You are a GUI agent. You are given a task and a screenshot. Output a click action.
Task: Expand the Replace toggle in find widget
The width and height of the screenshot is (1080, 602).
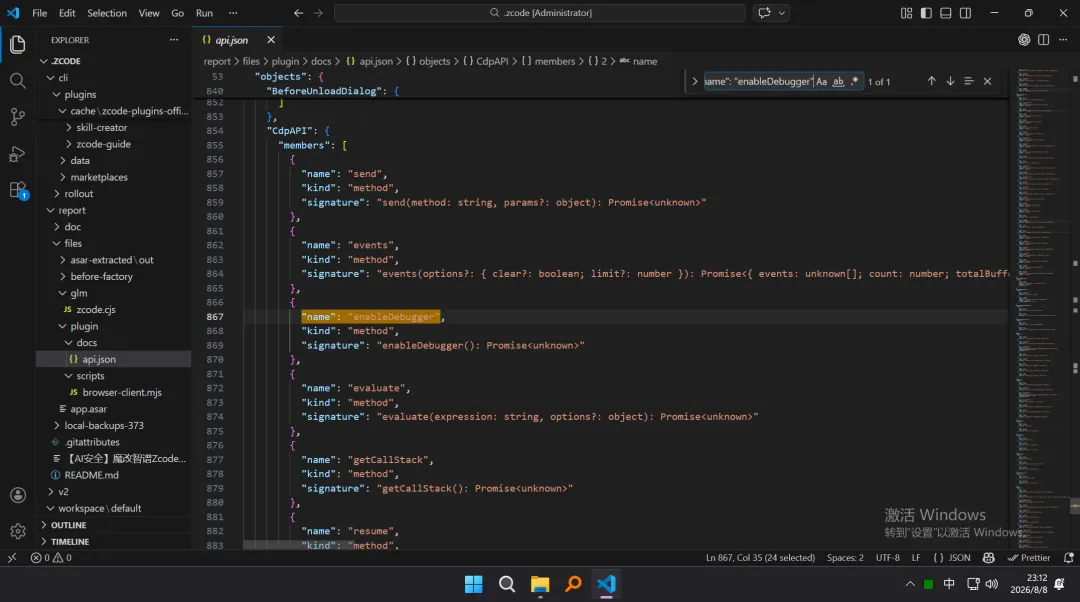click(x=694, y=81)
